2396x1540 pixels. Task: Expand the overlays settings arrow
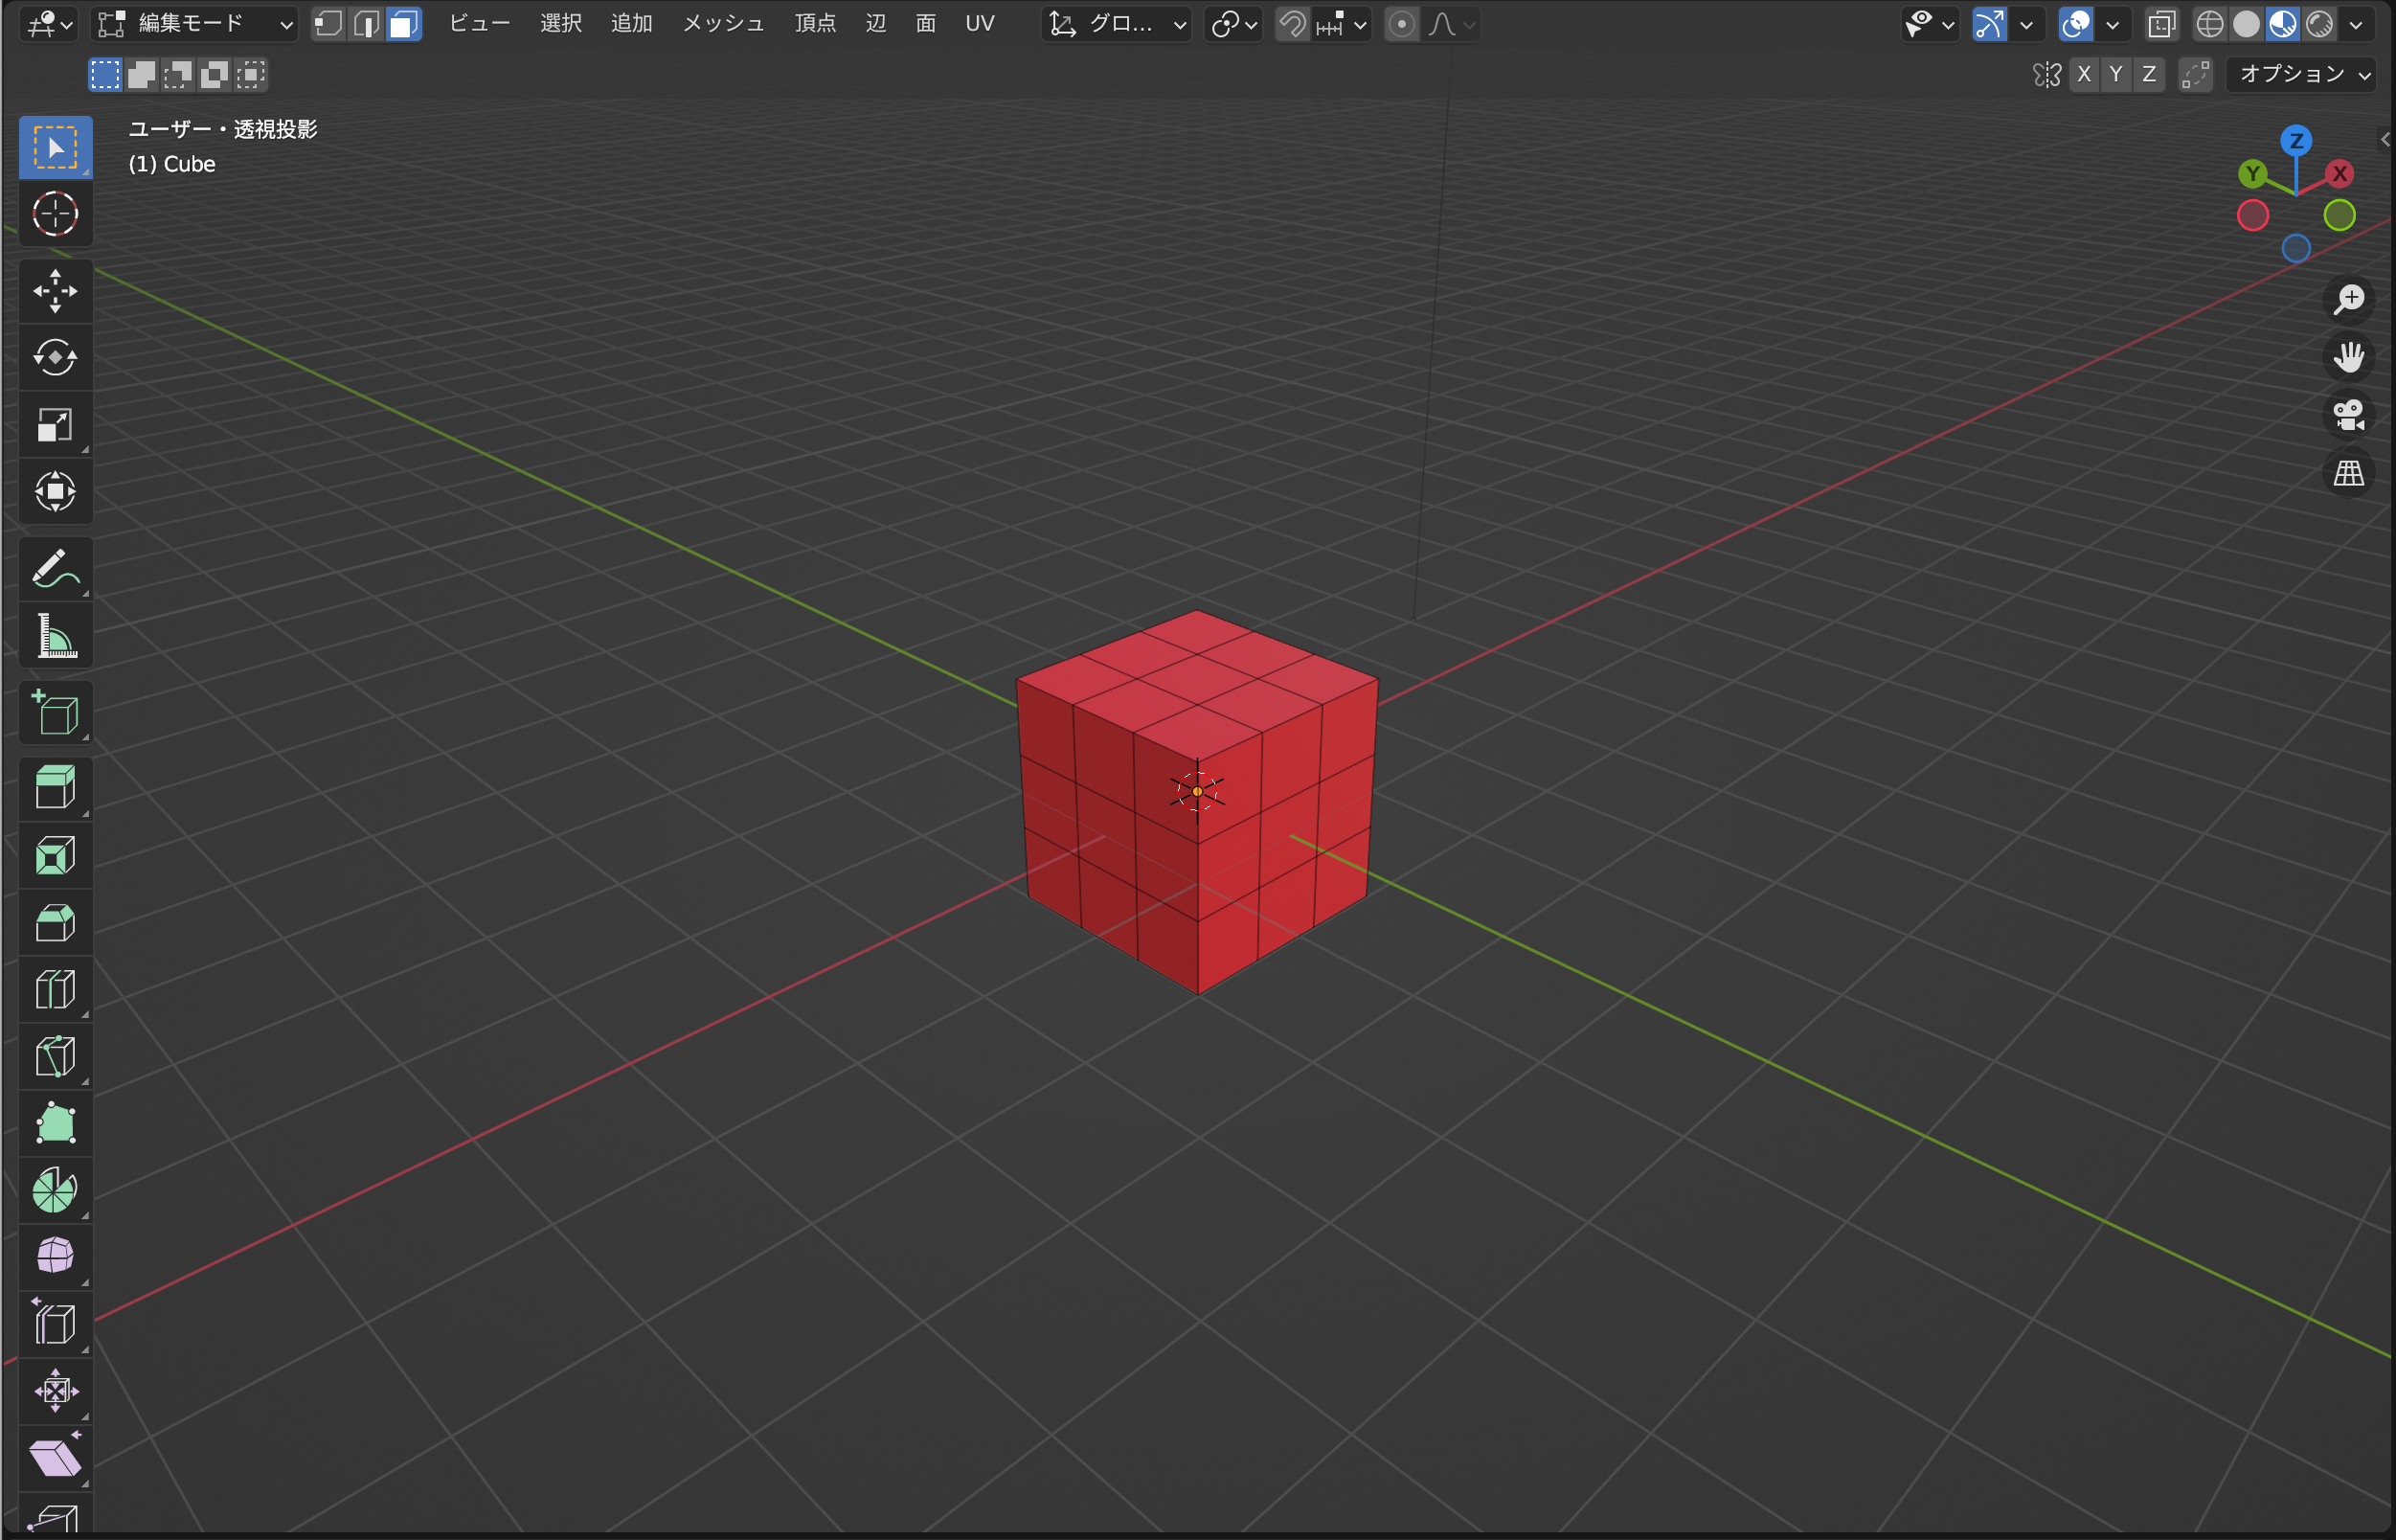click(2113, 24)
